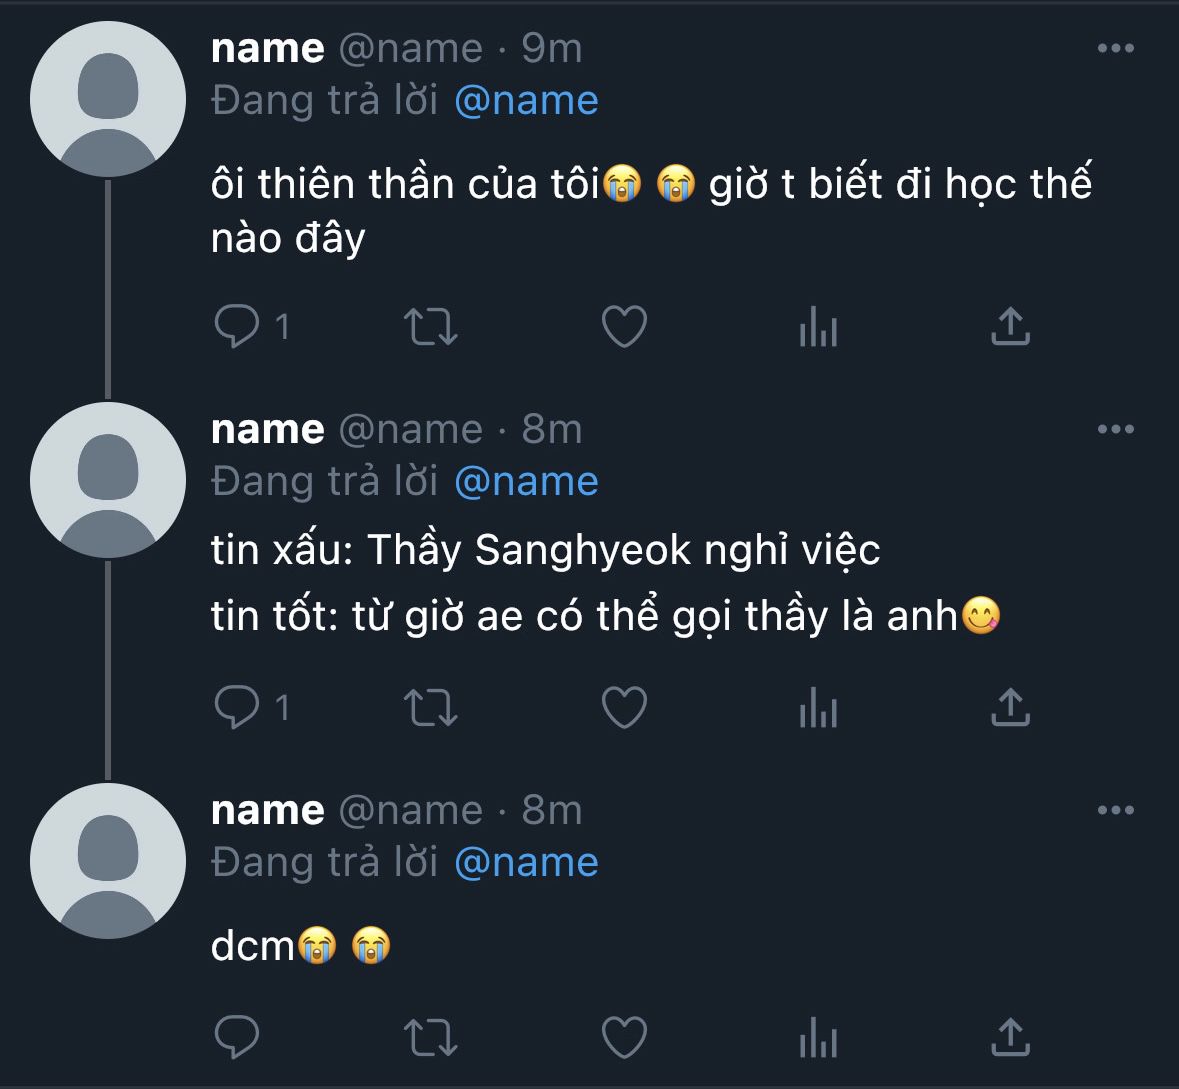1179x1089 pixels.
Task: Open more options on the middle tweet
Action: click(1115, 429)
